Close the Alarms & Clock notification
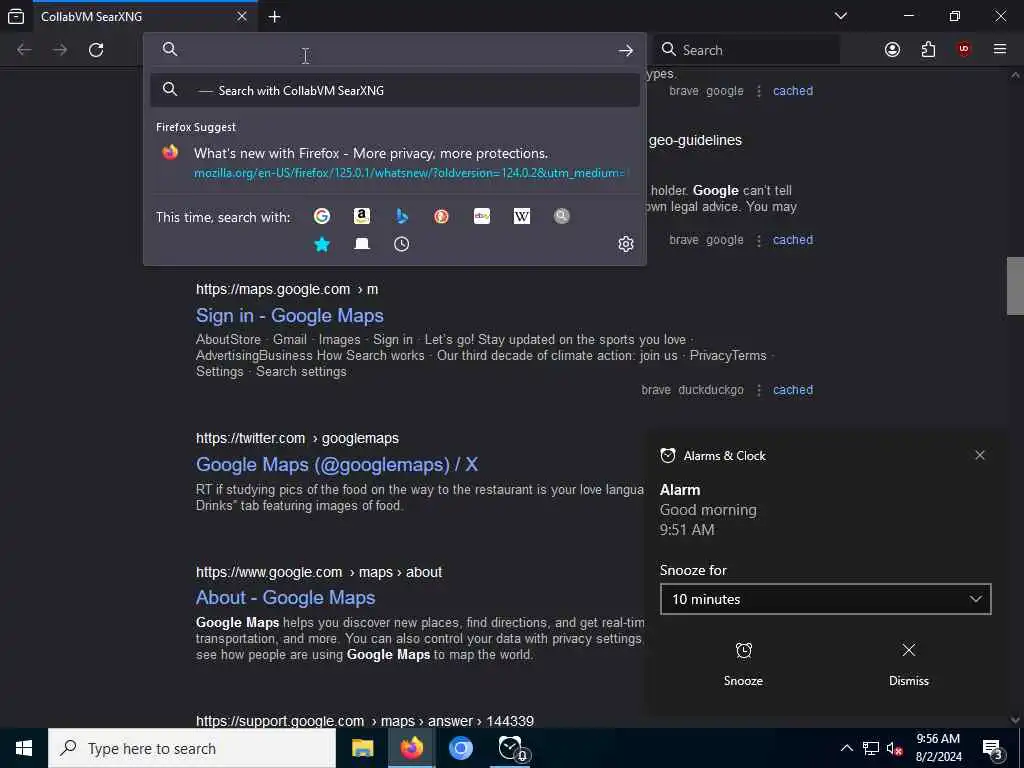The height and width of the screenshot is (768, 1024). click(x=980, y=455)
